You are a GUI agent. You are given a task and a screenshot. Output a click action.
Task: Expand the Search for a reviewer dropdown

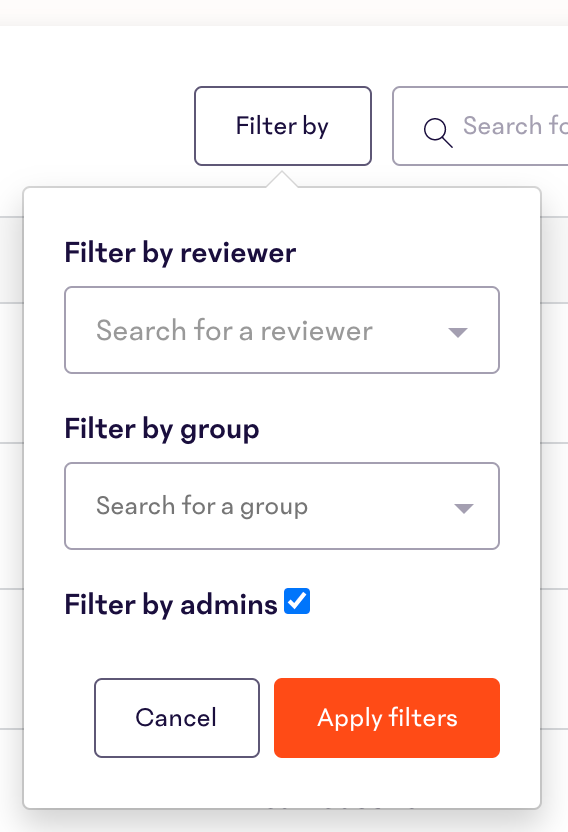[282, 330]
